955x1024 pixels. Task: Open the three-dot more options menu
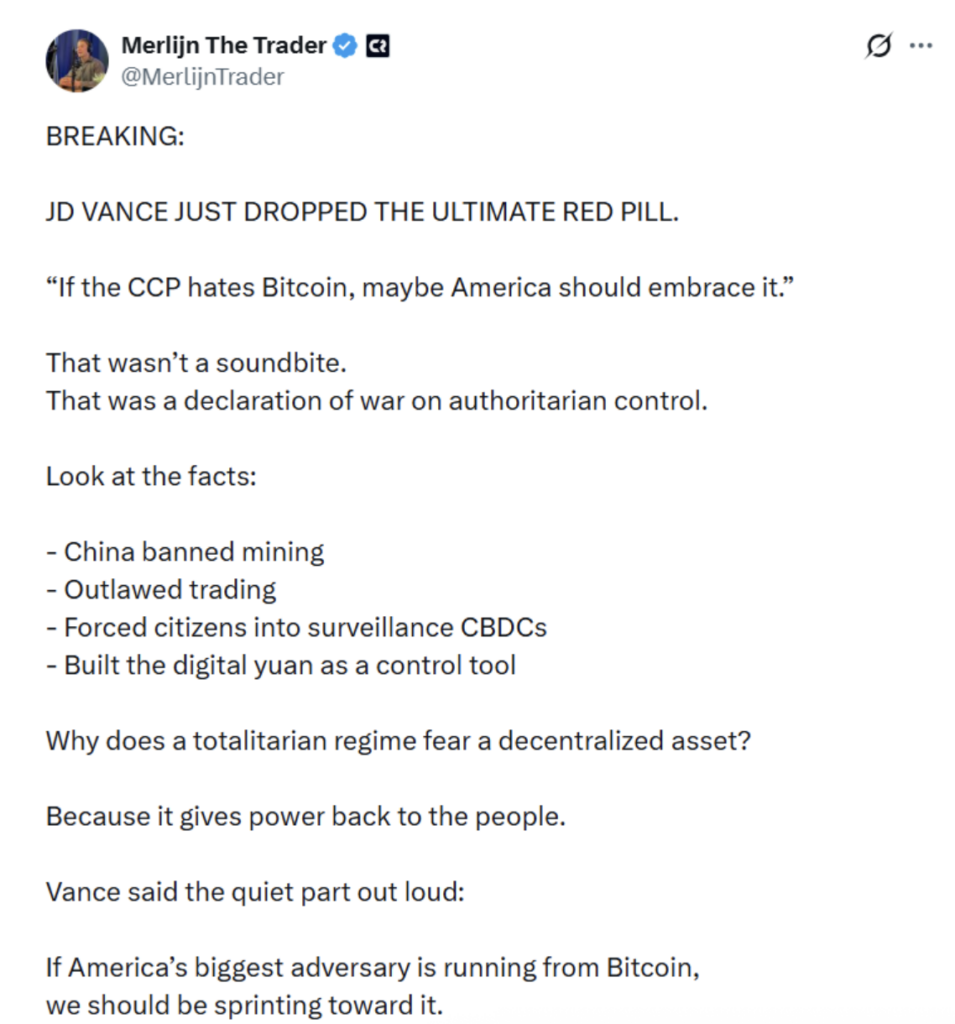[922, 44]
